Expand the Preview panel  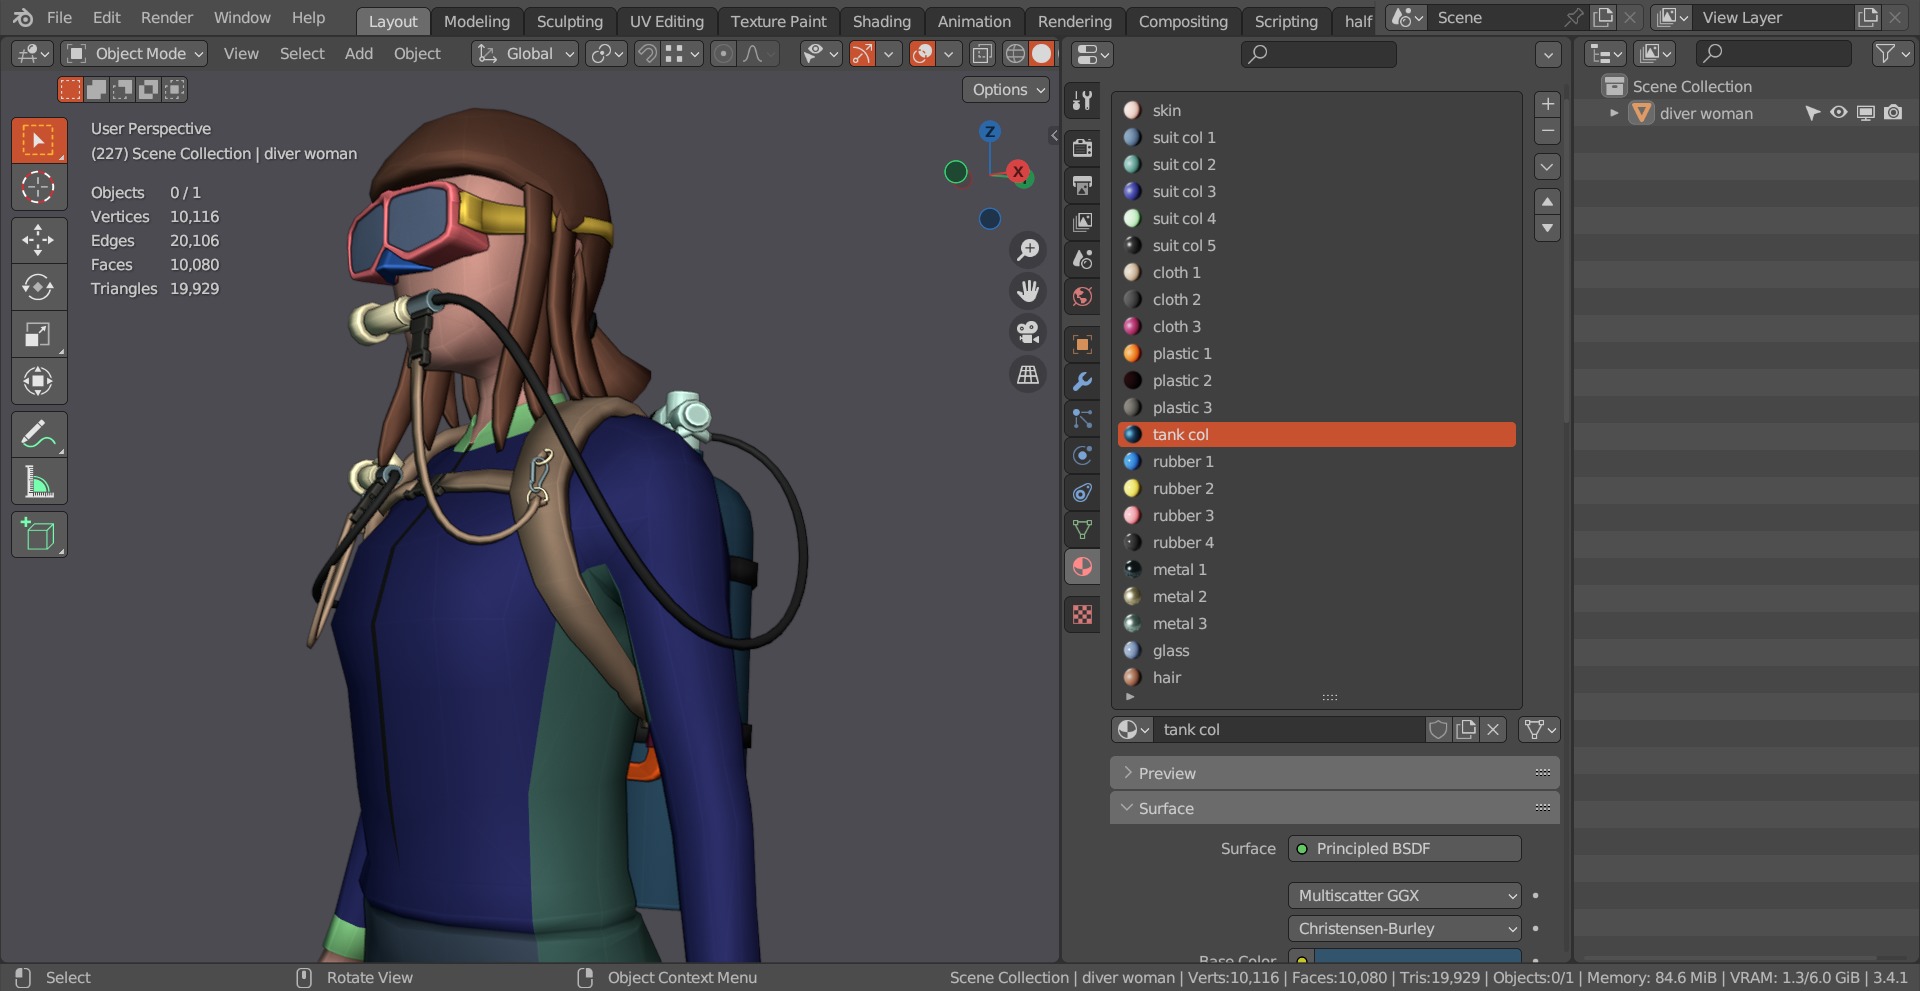coord(1334,773)
